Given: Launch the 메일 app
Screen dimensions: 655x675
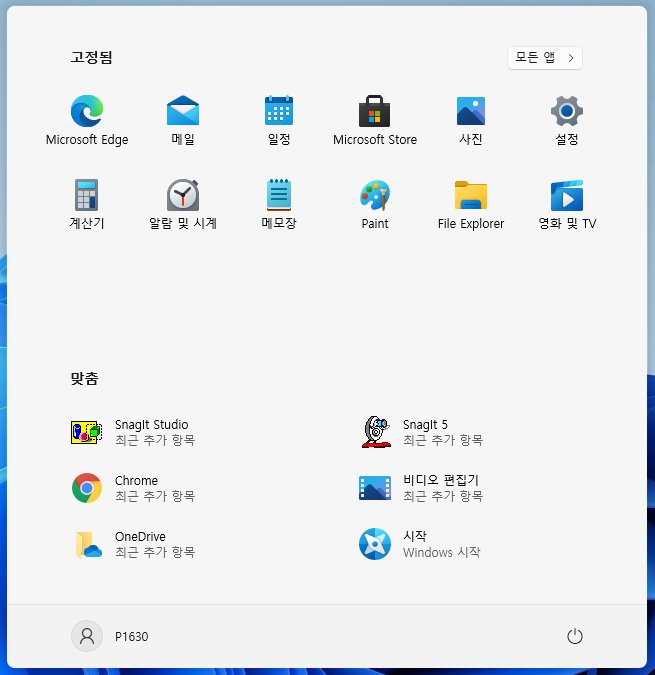Looking at the screenshot, I should pyautogui.click(x=183, y=121).
